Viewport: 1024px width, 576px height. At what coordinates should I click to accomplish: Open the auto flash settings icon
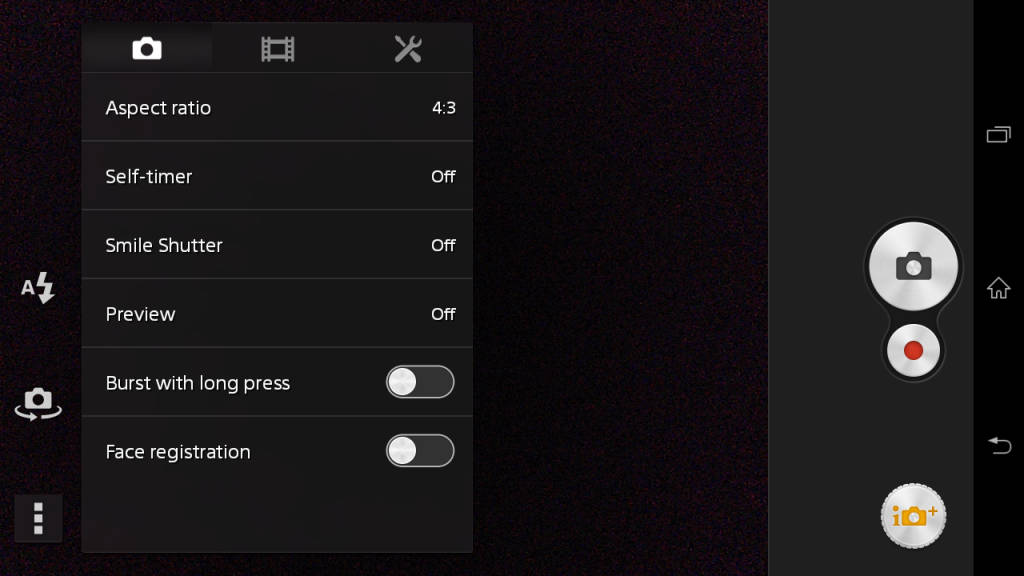37,288
